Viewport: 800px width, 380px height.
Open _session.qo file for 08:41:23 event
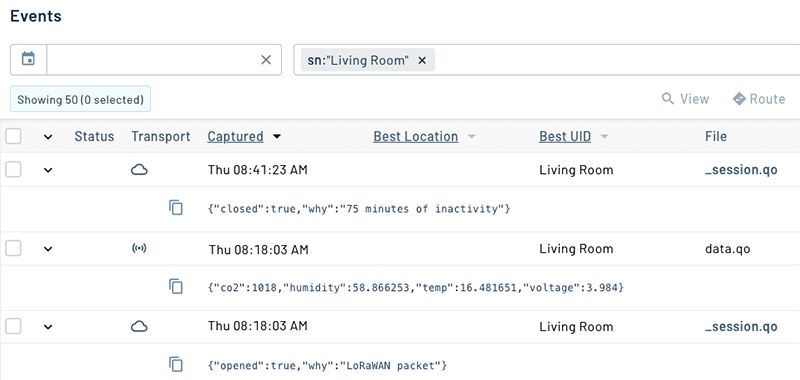pyautogui.click(x=741, y=170)
